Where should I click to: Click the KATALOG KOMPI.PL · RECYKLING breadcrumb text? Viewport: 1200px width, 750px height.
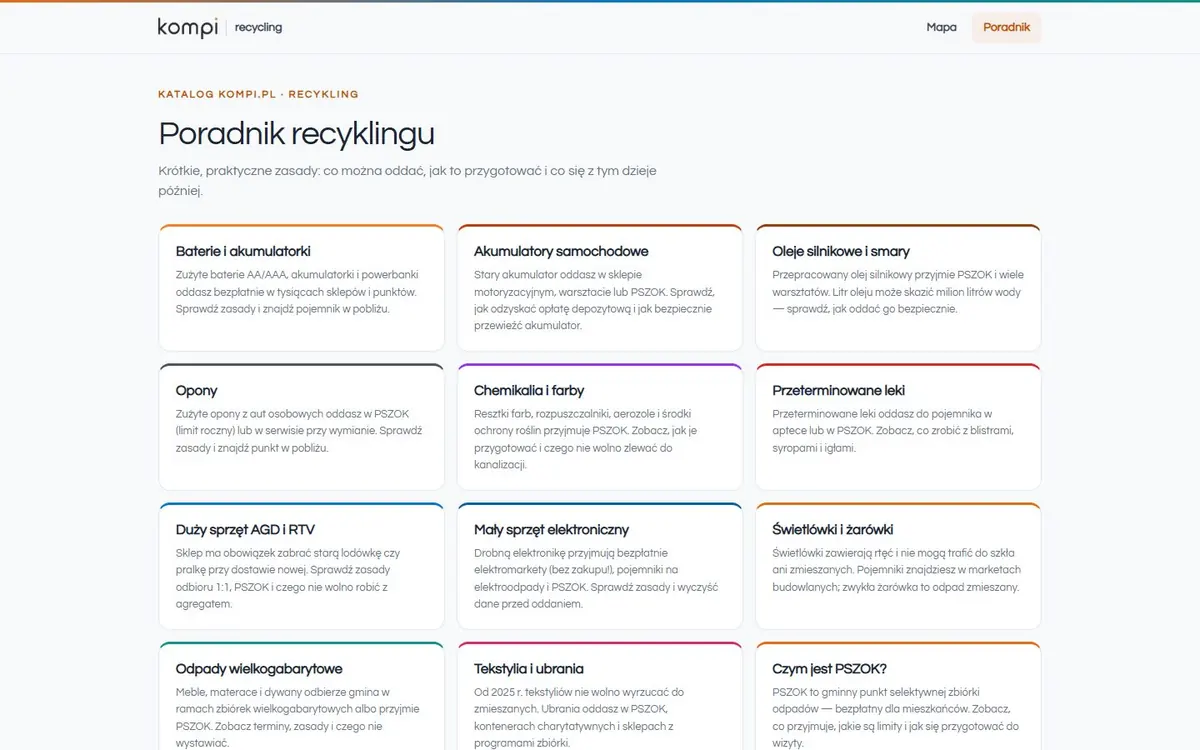point(258,94)
